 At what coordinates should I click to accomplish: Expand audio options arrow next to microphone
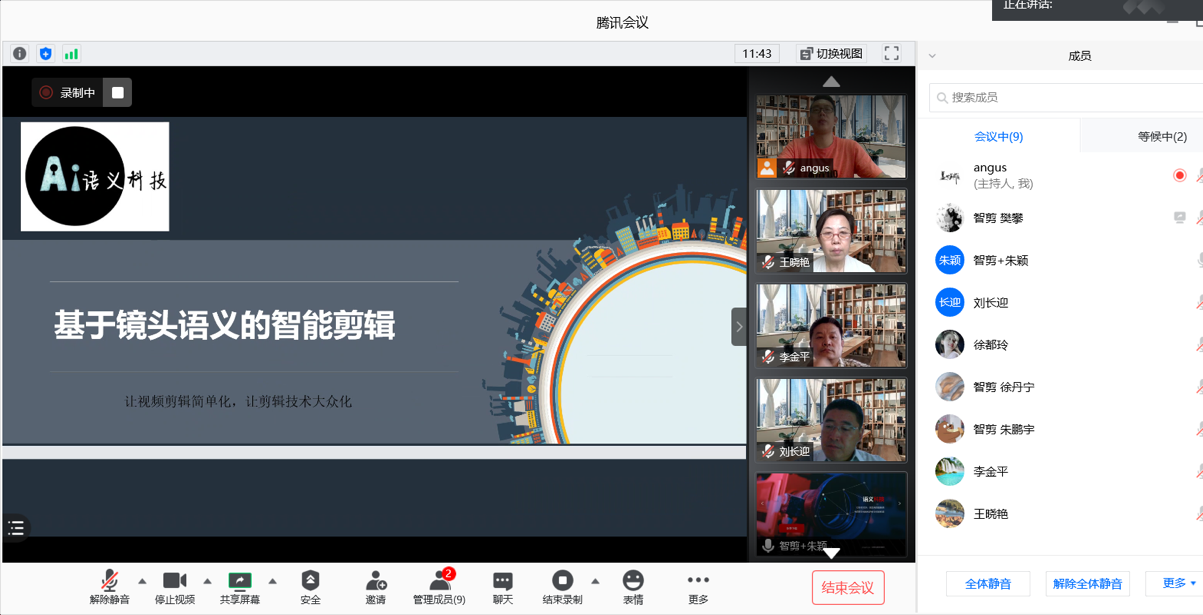[x=142, y=581]
